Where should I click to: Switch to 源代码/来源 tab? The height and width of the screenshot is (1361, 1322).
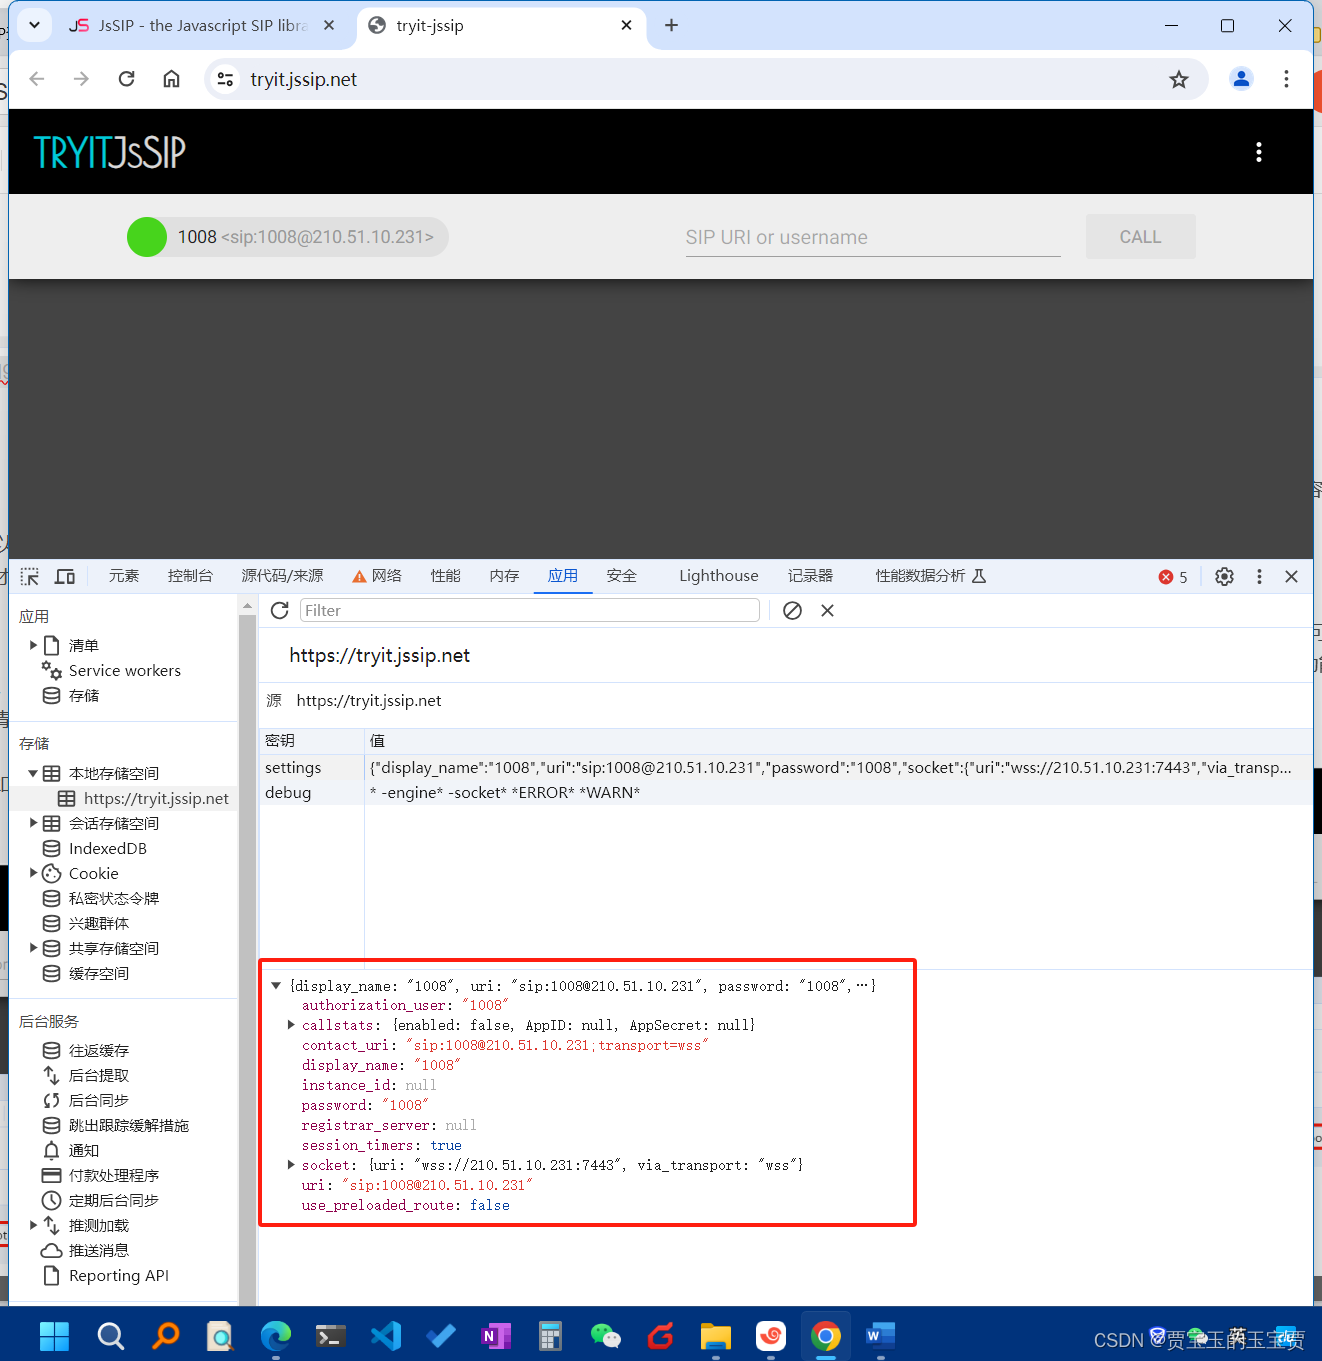282,576
